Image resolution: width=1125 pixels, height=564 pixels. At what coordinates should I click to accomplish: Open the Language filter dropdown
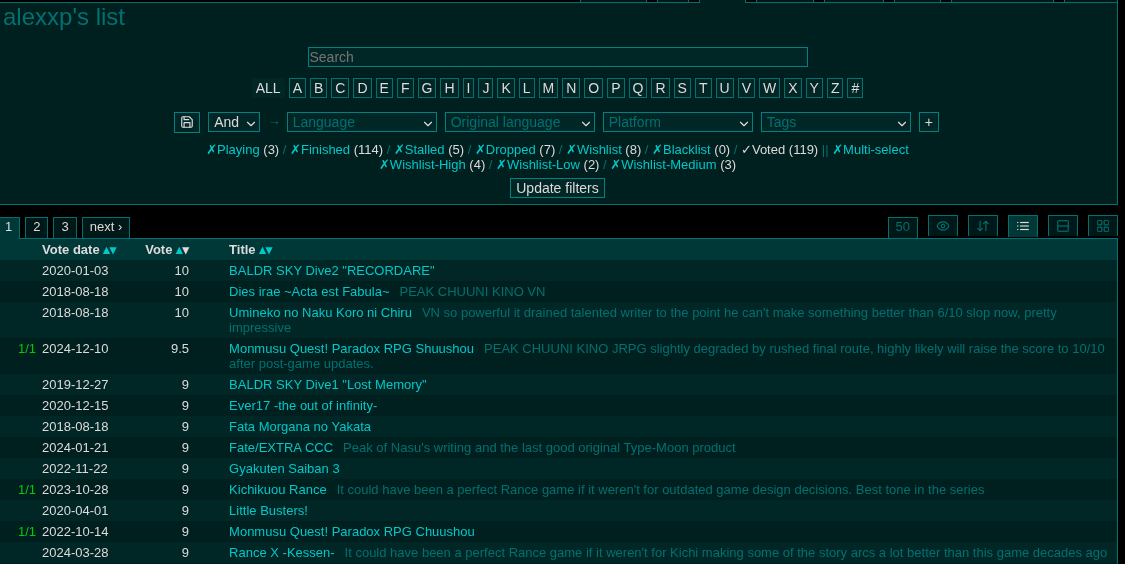point(362,122)
